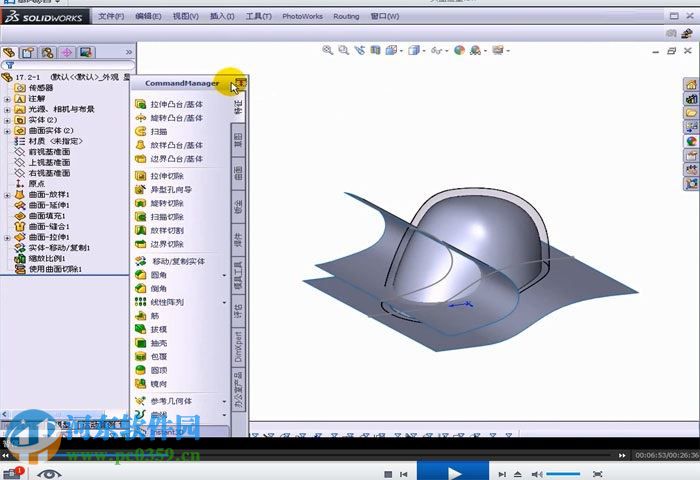
Task: Switch to the 曲面 surfaces CommandManager tab
Action: (239, 174)
